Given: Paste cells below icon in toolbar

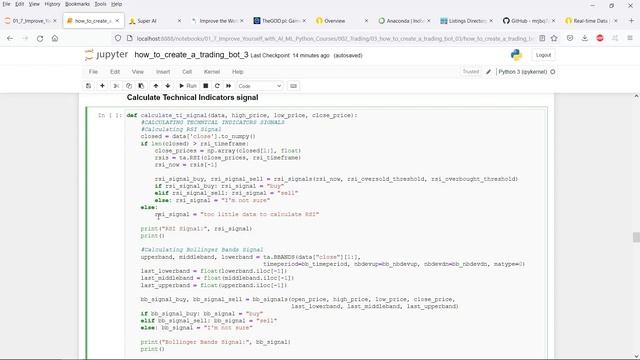Looking at the screenshot, I should pos(141,86).
